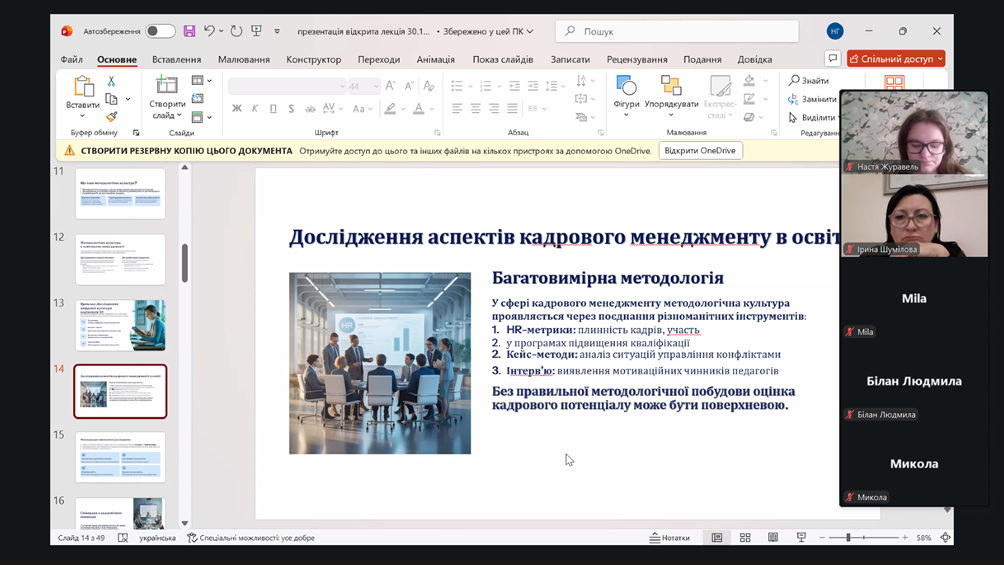Click the Cut scissors icon
Viewport: 1004px width, 565px height.
click(111, 81)
